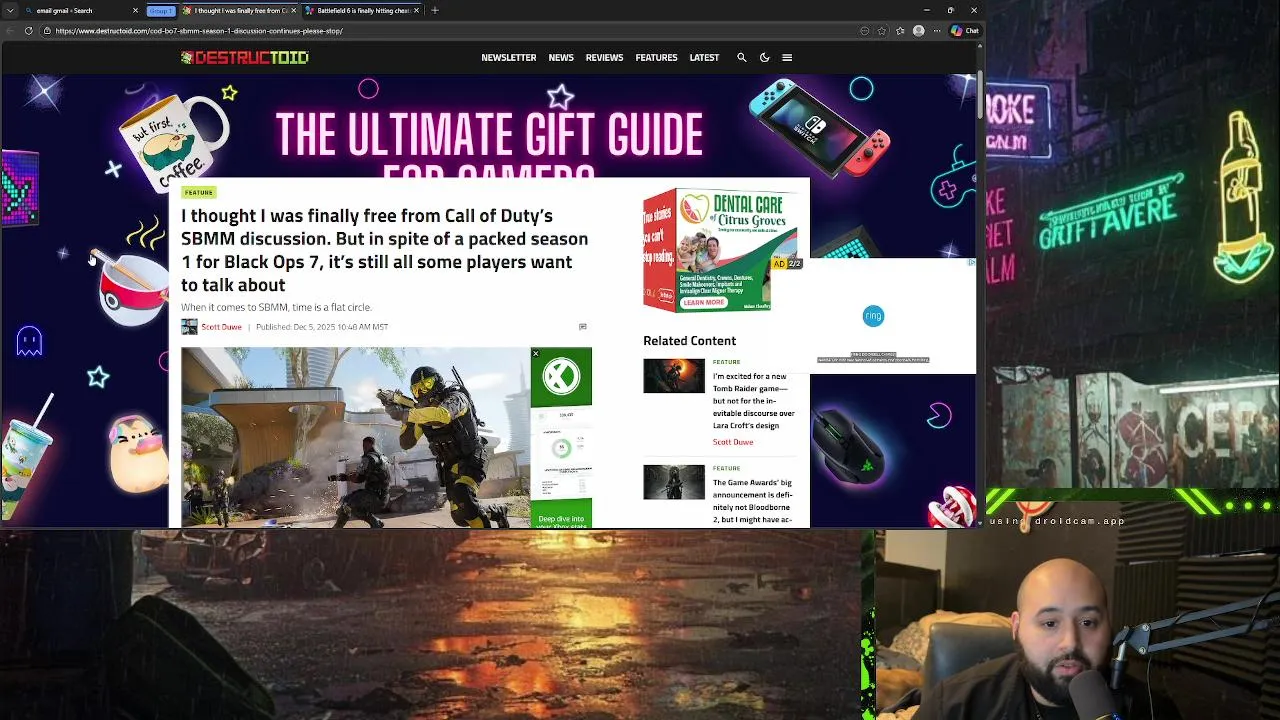Viewport: 1280px width, 720px height.
Task: Open the LATEST nav item
Action: pyautogui.click(x=704, y=58)
